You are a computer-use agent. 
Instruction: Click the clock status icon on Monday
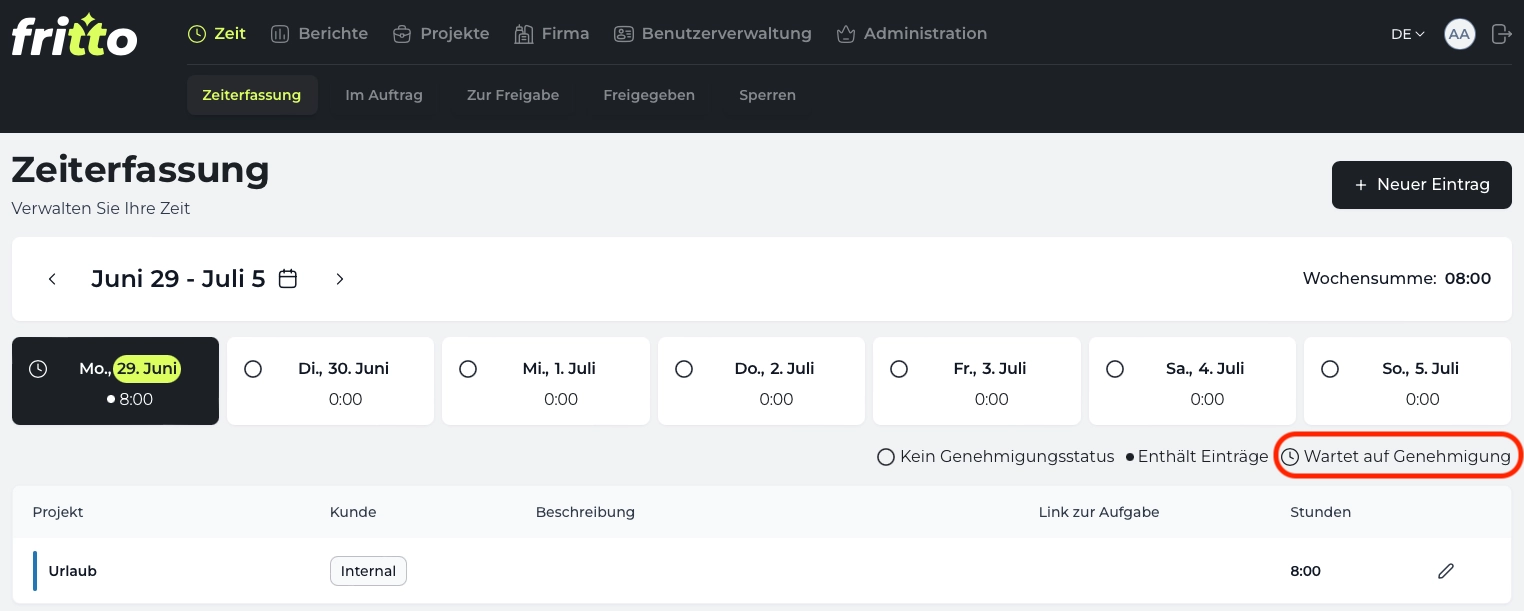tap(38, 369)
